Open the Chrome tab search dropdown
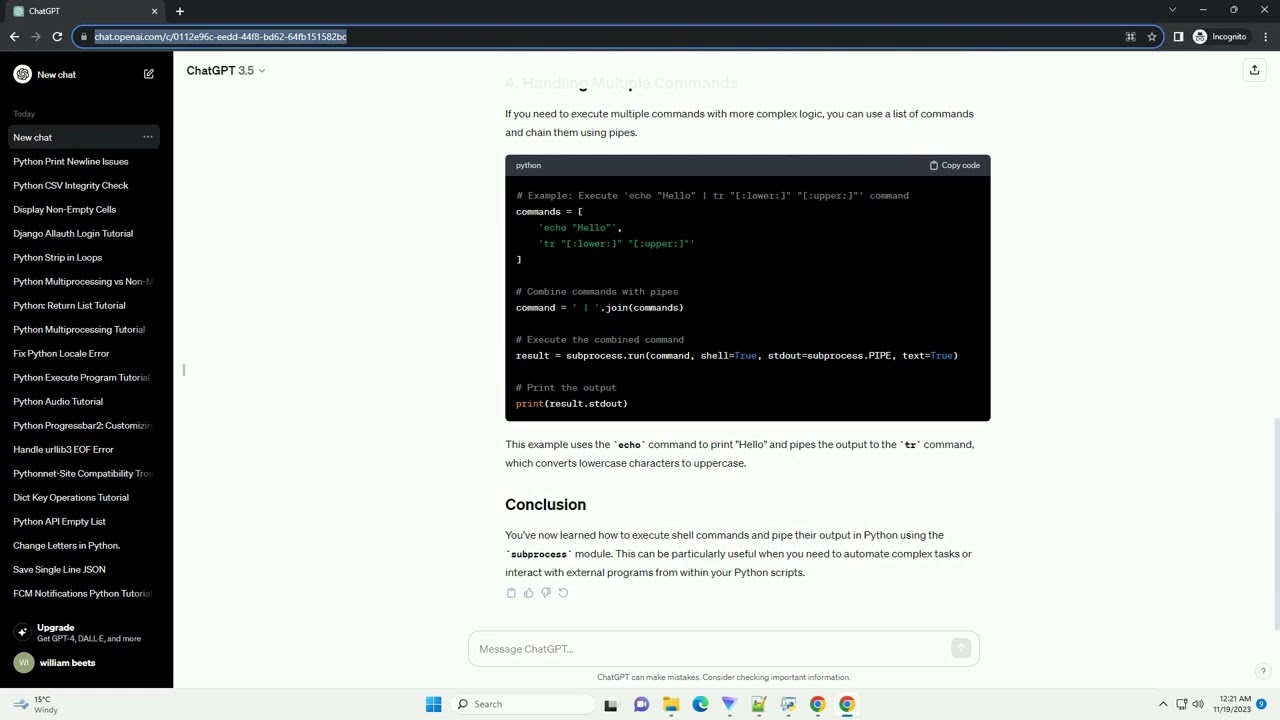The width and height of the screenshot is (1280, 720). (x=1173, y=10)
